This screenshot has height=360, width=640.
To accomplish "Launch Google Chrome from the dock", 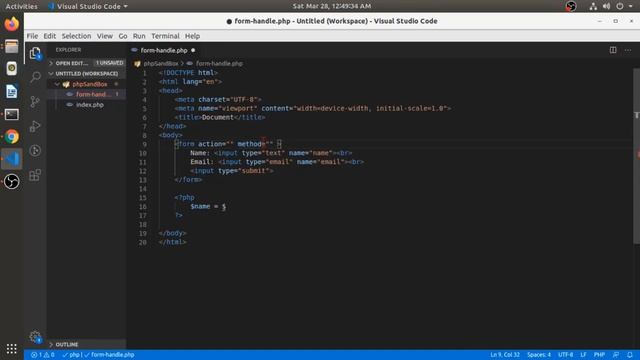I will [x=11, y=136].
